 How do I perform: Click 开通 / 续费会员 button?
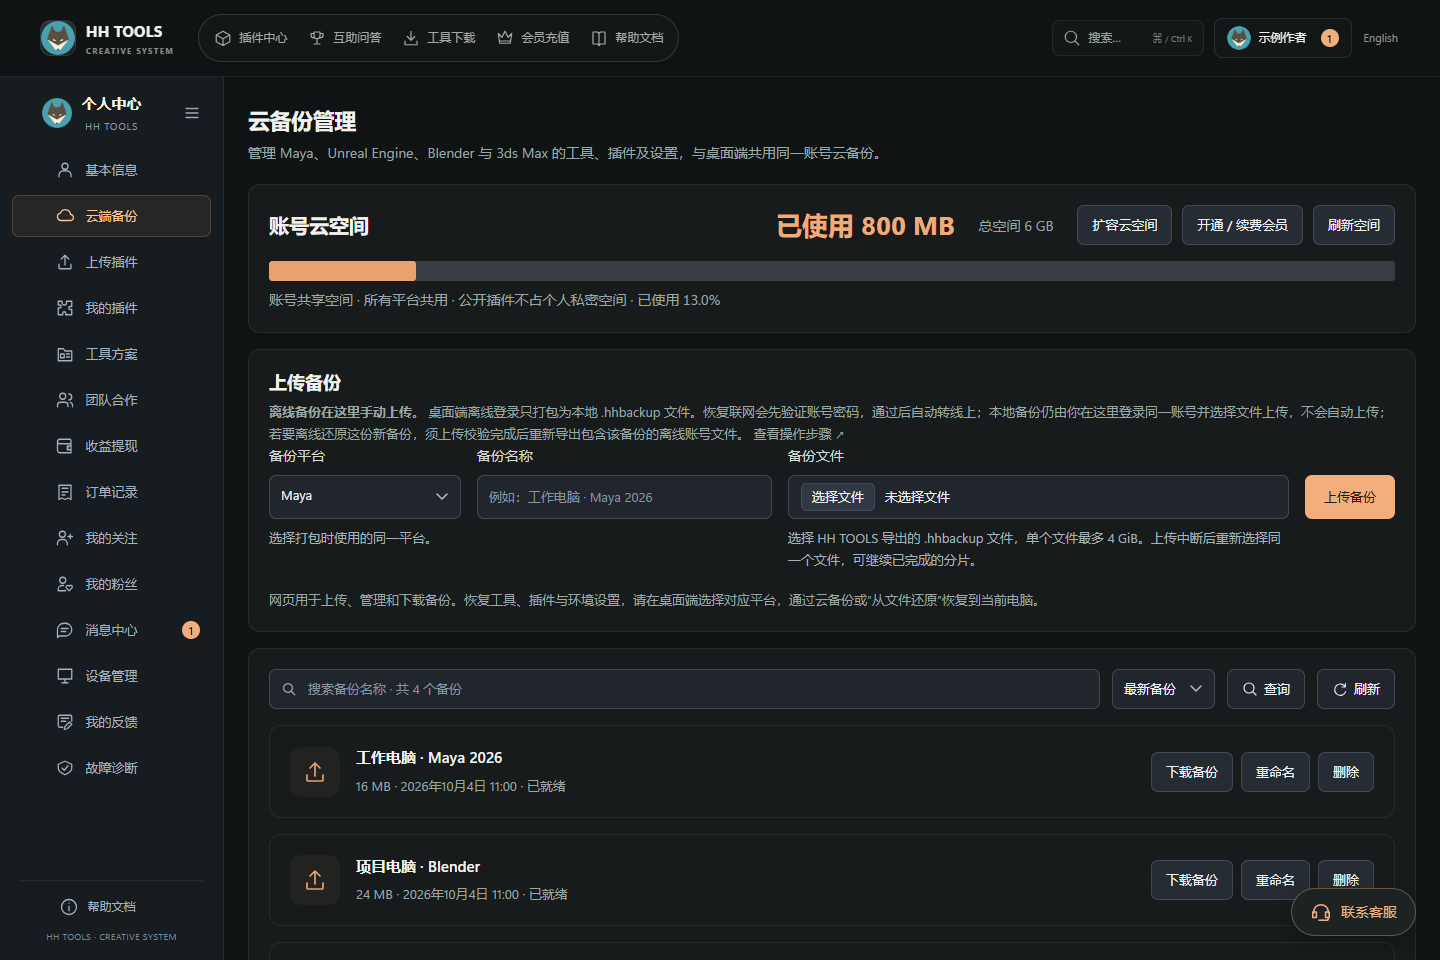tap(1242, 225)
